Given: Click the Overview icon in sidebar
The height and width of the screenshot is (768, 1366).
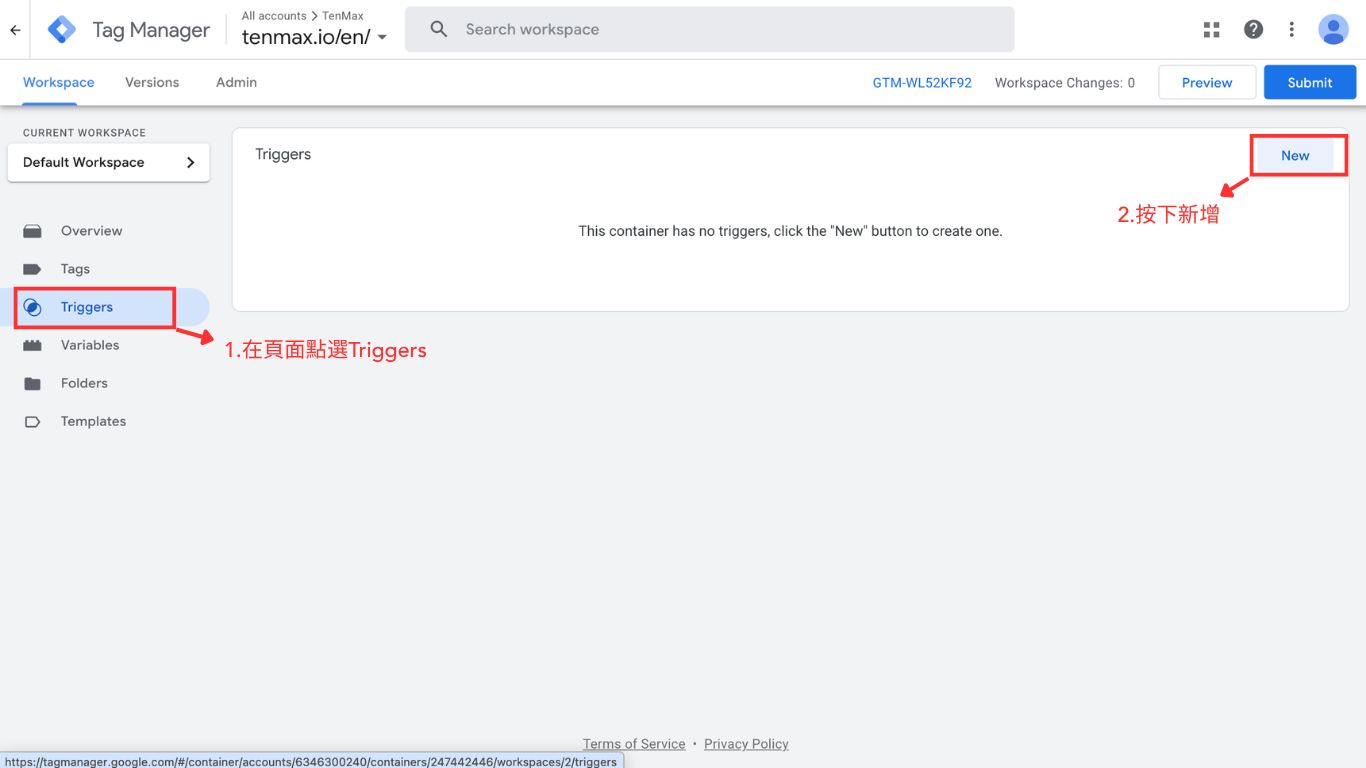Looking at the screenshot, I should coord(33,231).
